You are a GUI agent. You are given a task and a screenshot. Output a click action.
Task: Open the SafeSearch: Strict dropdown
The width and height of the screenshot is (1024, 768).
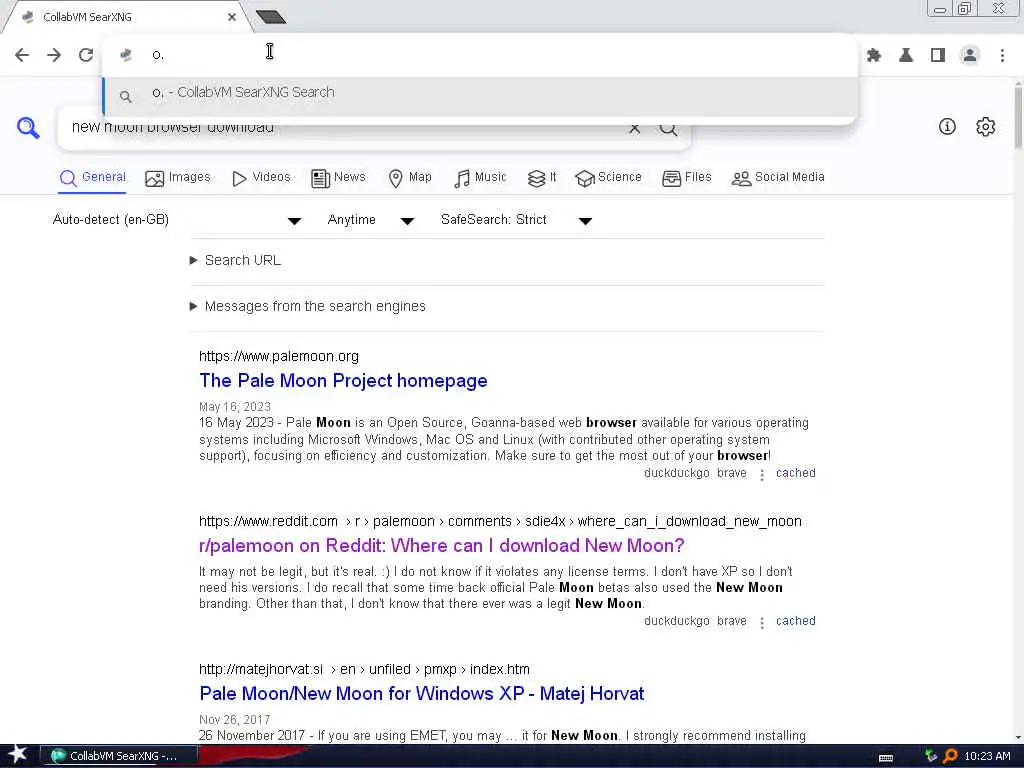click(x=516, y=220)
